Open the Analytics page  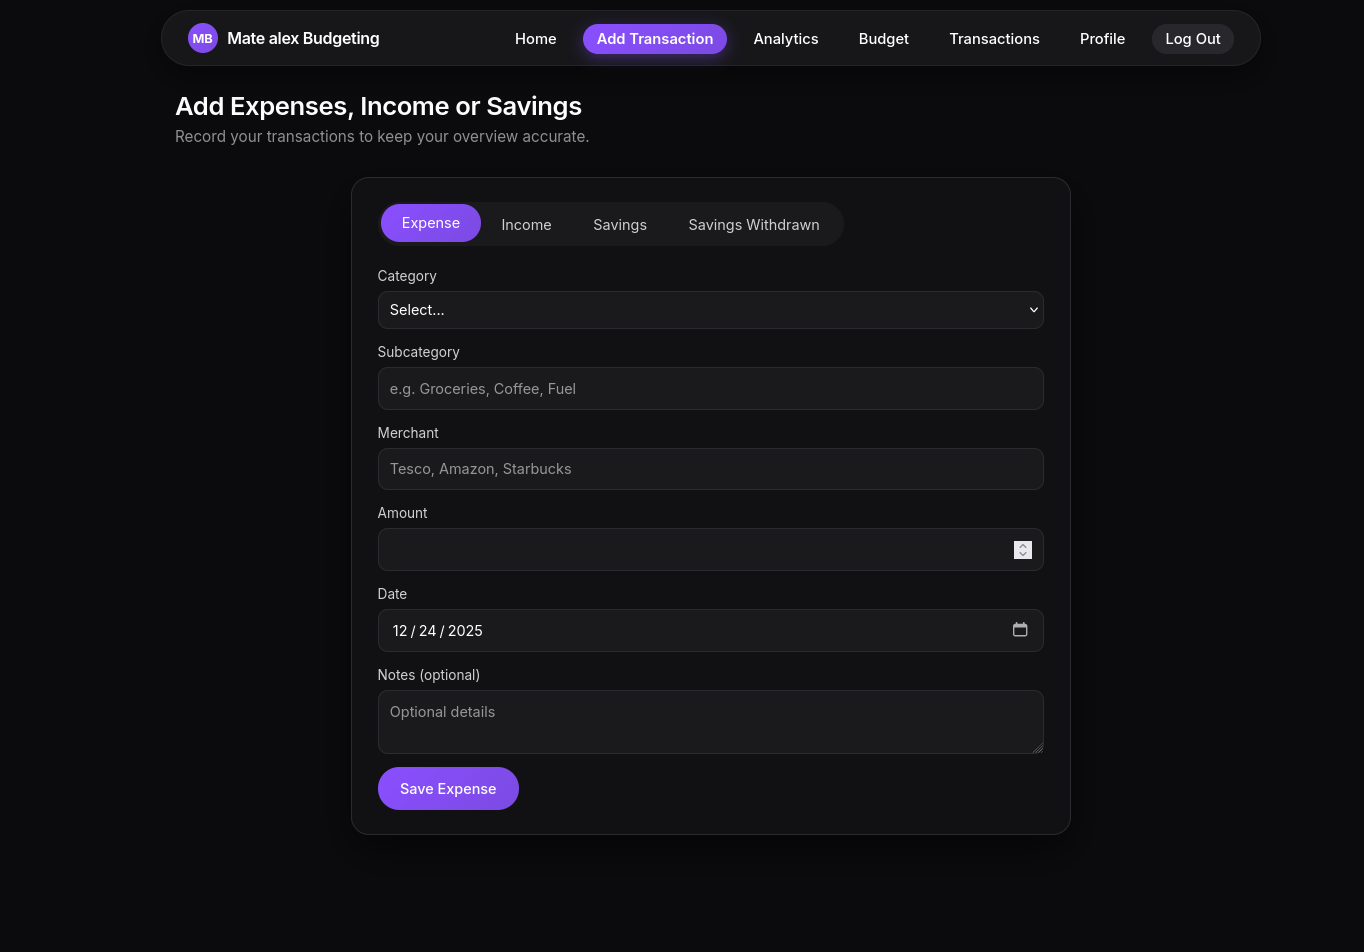point(785,39)
